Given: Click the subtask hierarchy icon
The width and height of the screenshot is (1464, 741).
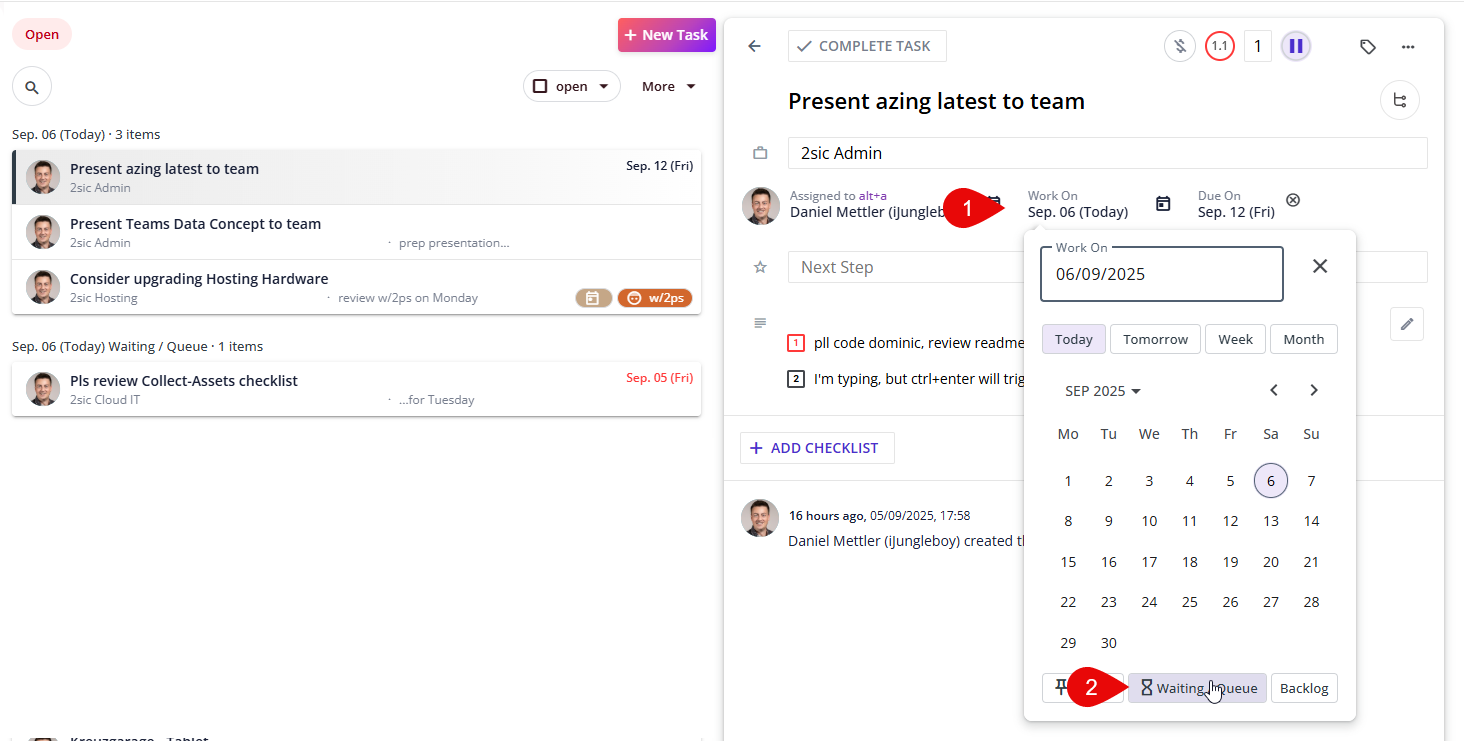Looking at the screenshot, I should point(1399,100).
